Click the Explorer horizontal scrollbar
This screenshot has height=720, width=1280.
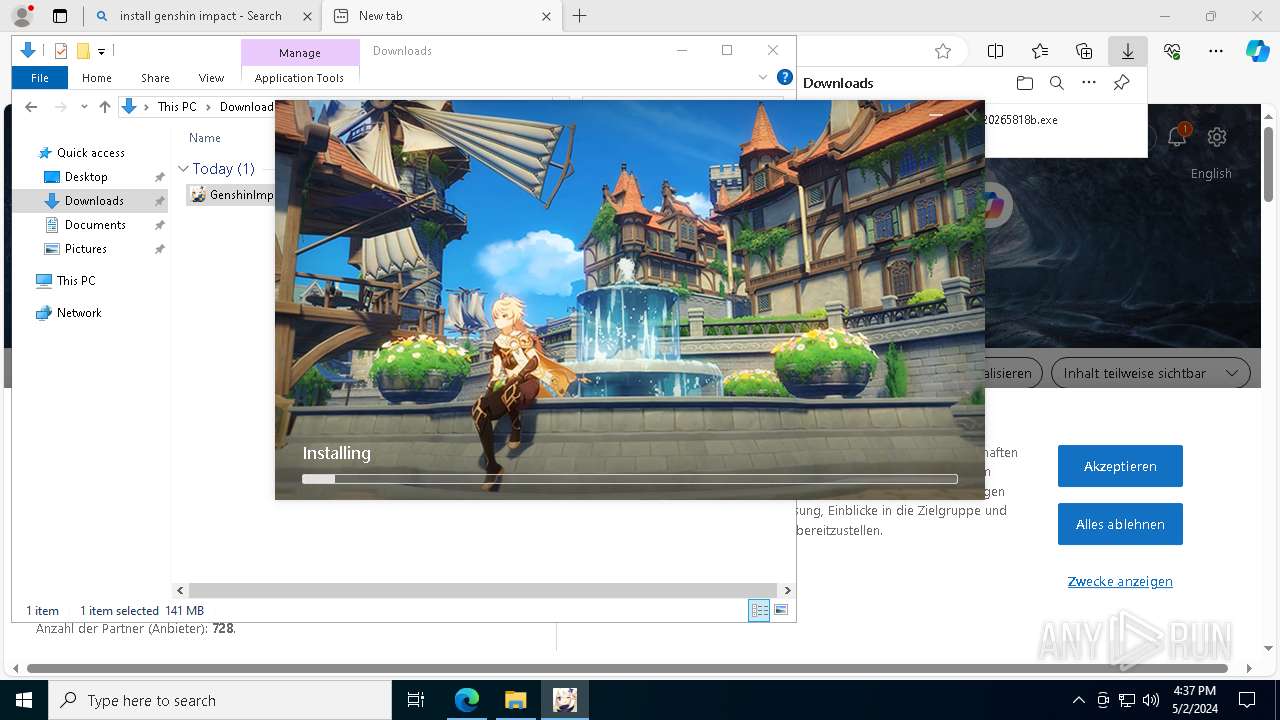click(x=483, y=591)
